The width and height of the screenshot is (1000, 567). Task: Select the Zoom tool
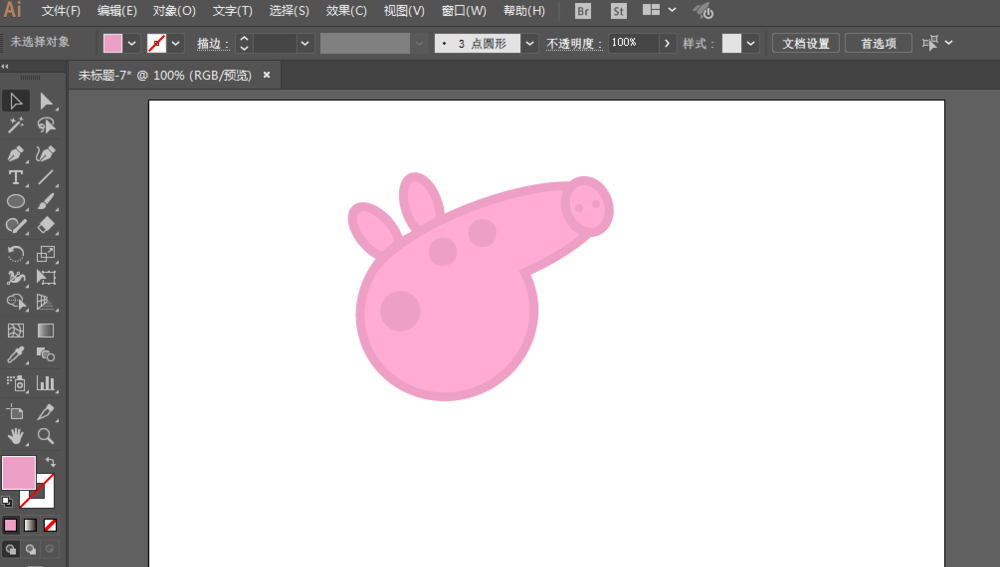(x=46, y=436)
